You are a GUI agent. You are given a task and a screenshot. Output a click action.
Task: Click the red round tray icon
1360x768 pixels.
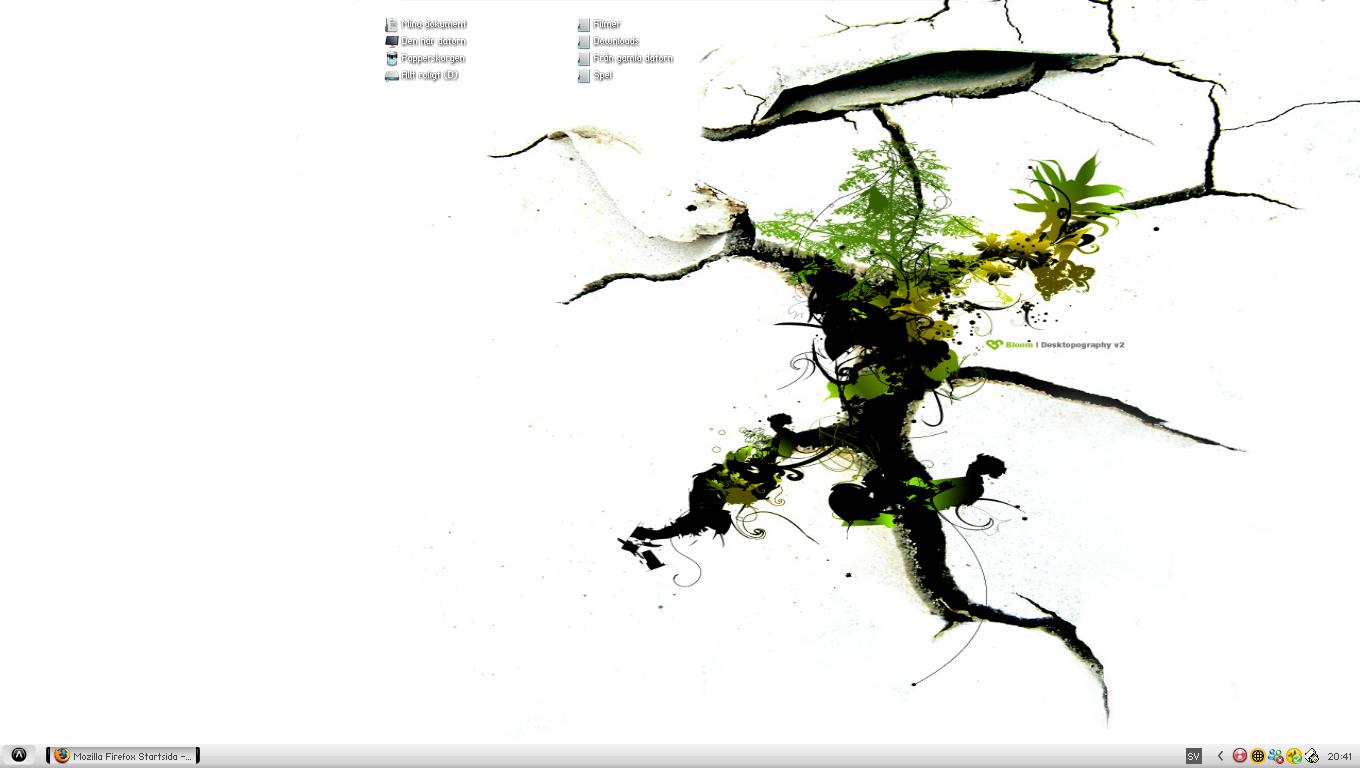[x=1240, y=756]
